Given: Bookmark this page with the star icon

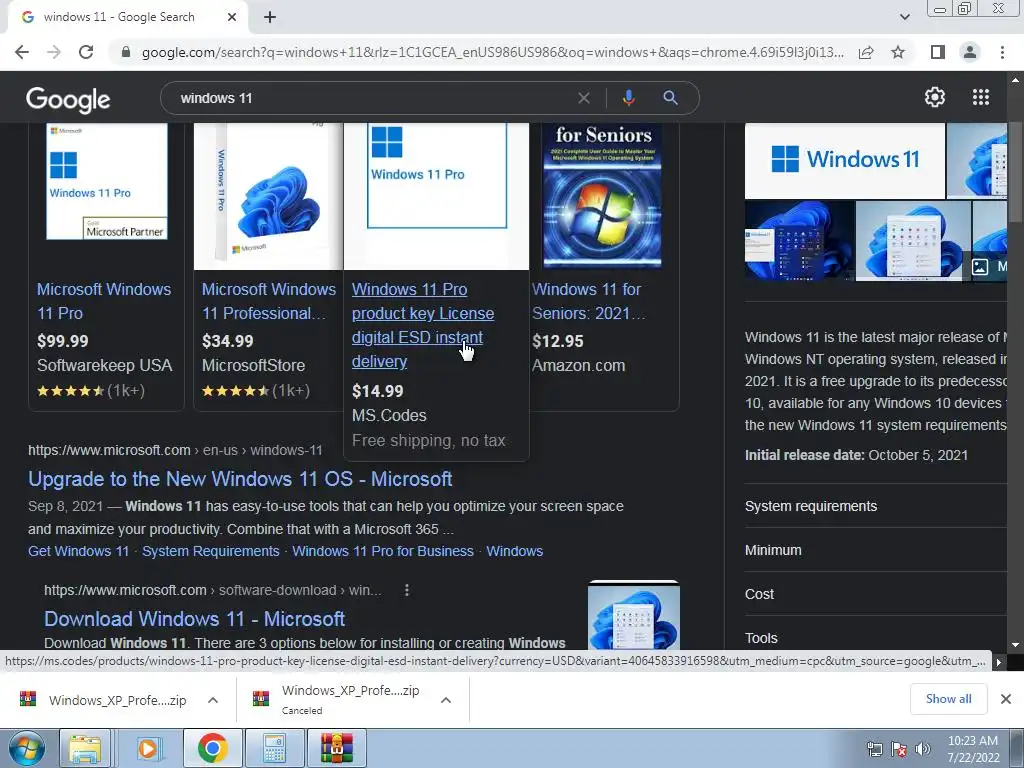Looking at the screenshot, I should coord(898,52).
